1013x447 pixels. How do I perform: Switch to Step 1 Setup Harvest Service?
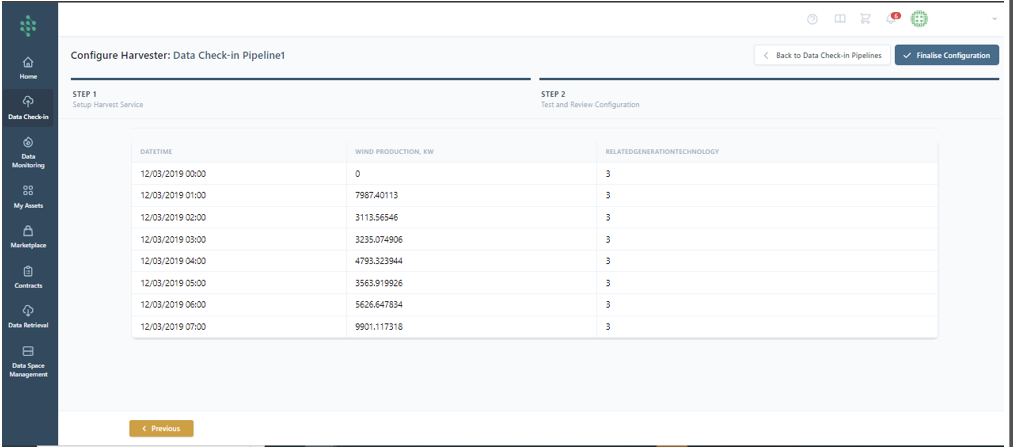(x=115, y=99)
